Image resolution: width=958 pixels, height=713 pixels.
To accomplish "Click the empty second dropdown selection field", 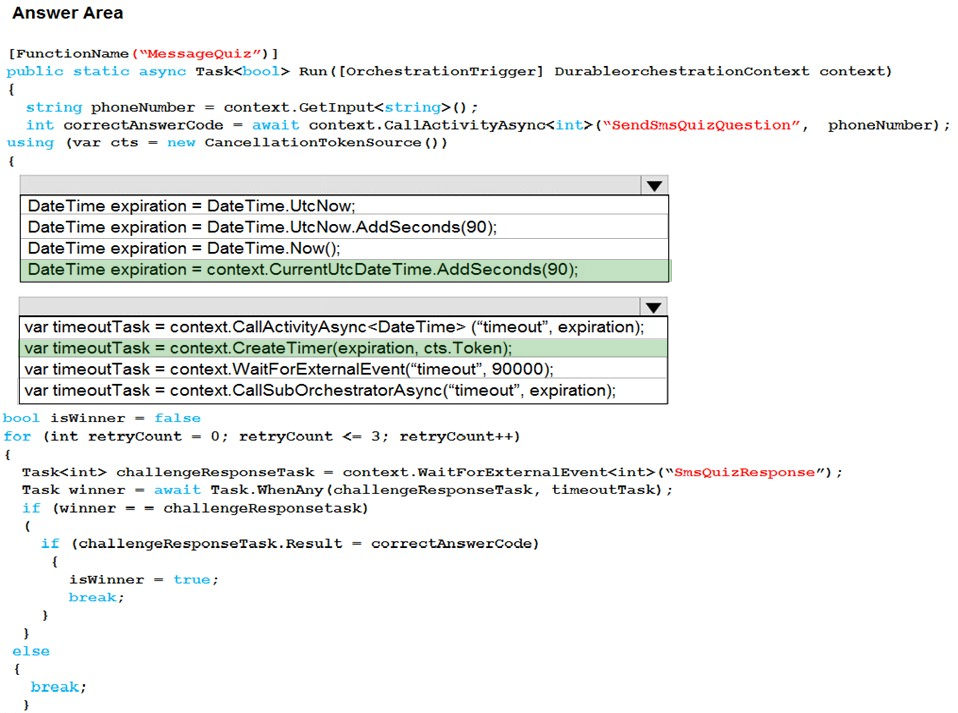I will click(329, 307).
